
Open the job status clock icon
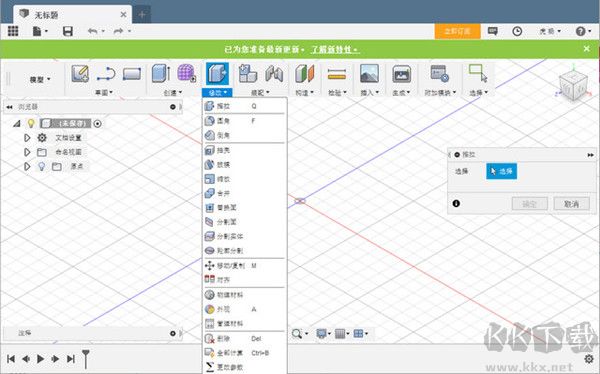coord(517,31)
